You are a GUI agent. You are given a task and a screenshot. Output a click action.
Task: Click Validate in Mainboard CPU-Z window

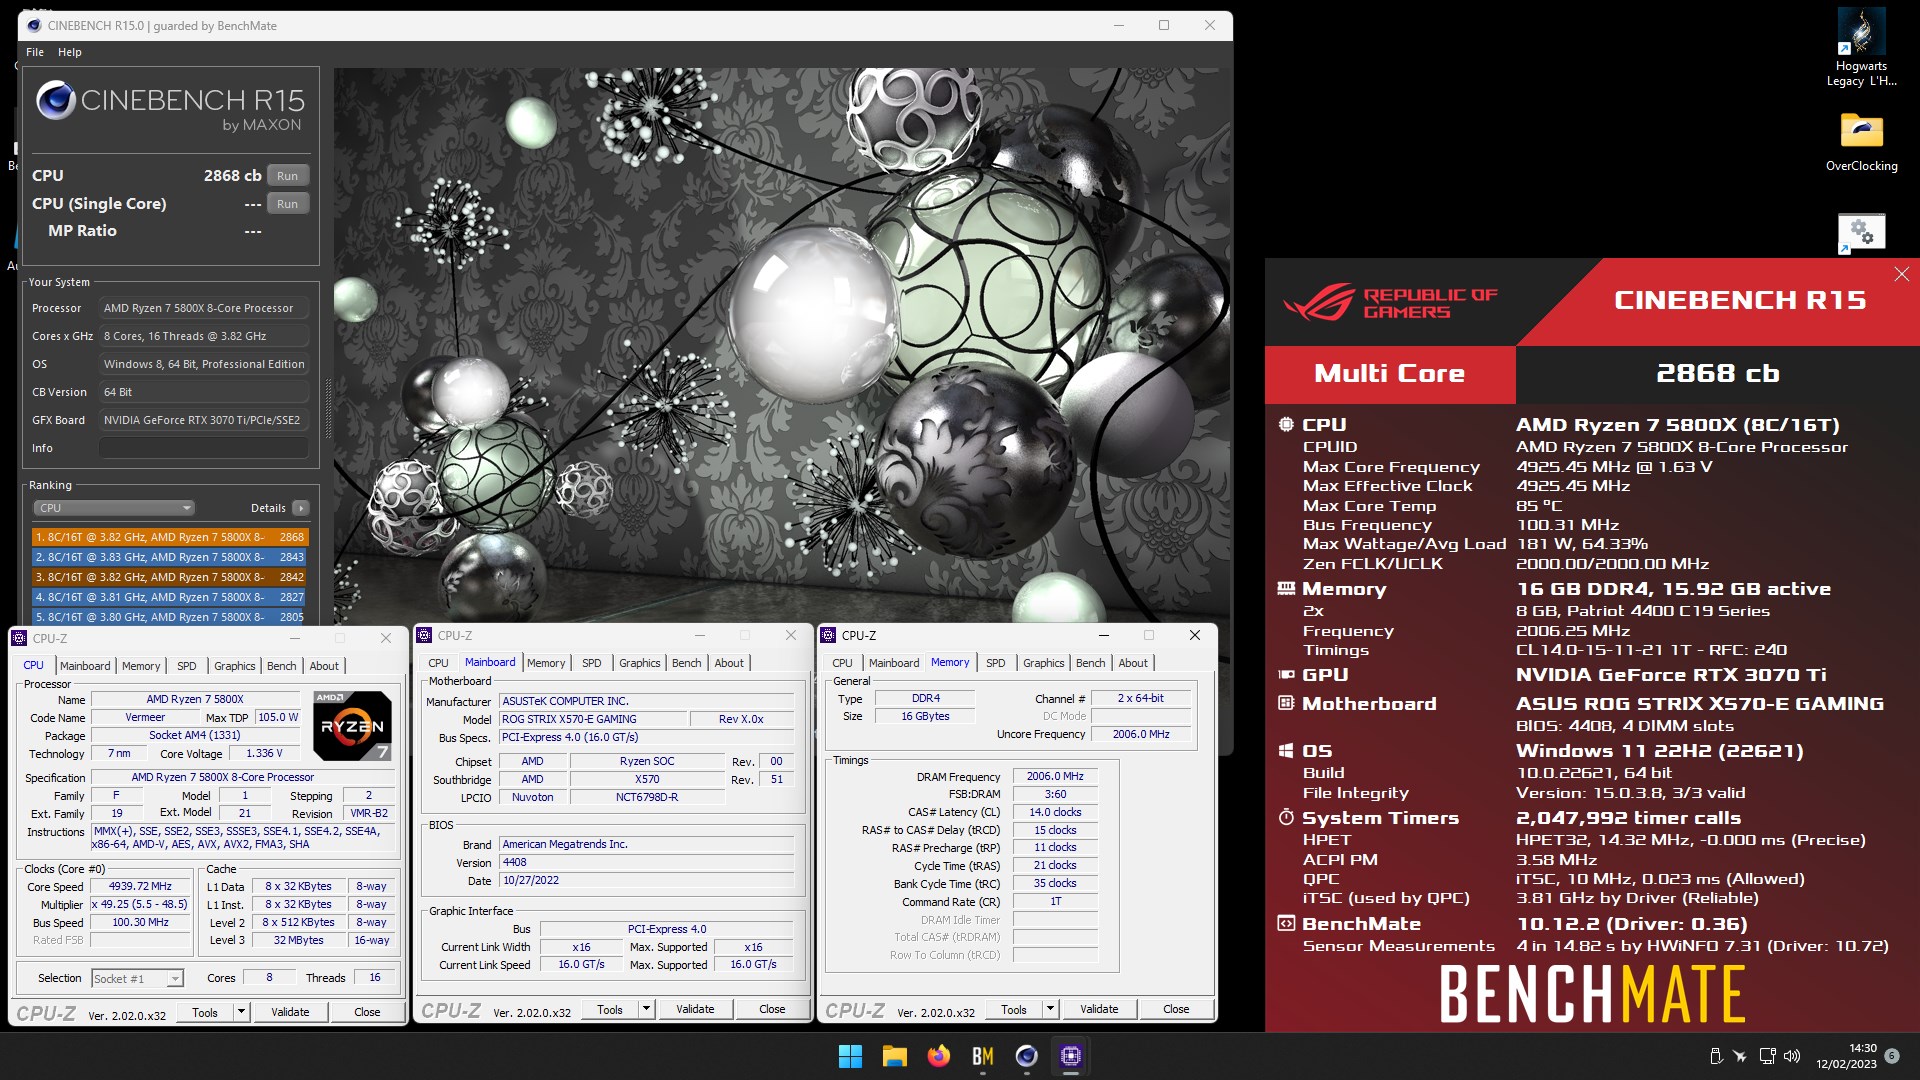(695, 1009)
